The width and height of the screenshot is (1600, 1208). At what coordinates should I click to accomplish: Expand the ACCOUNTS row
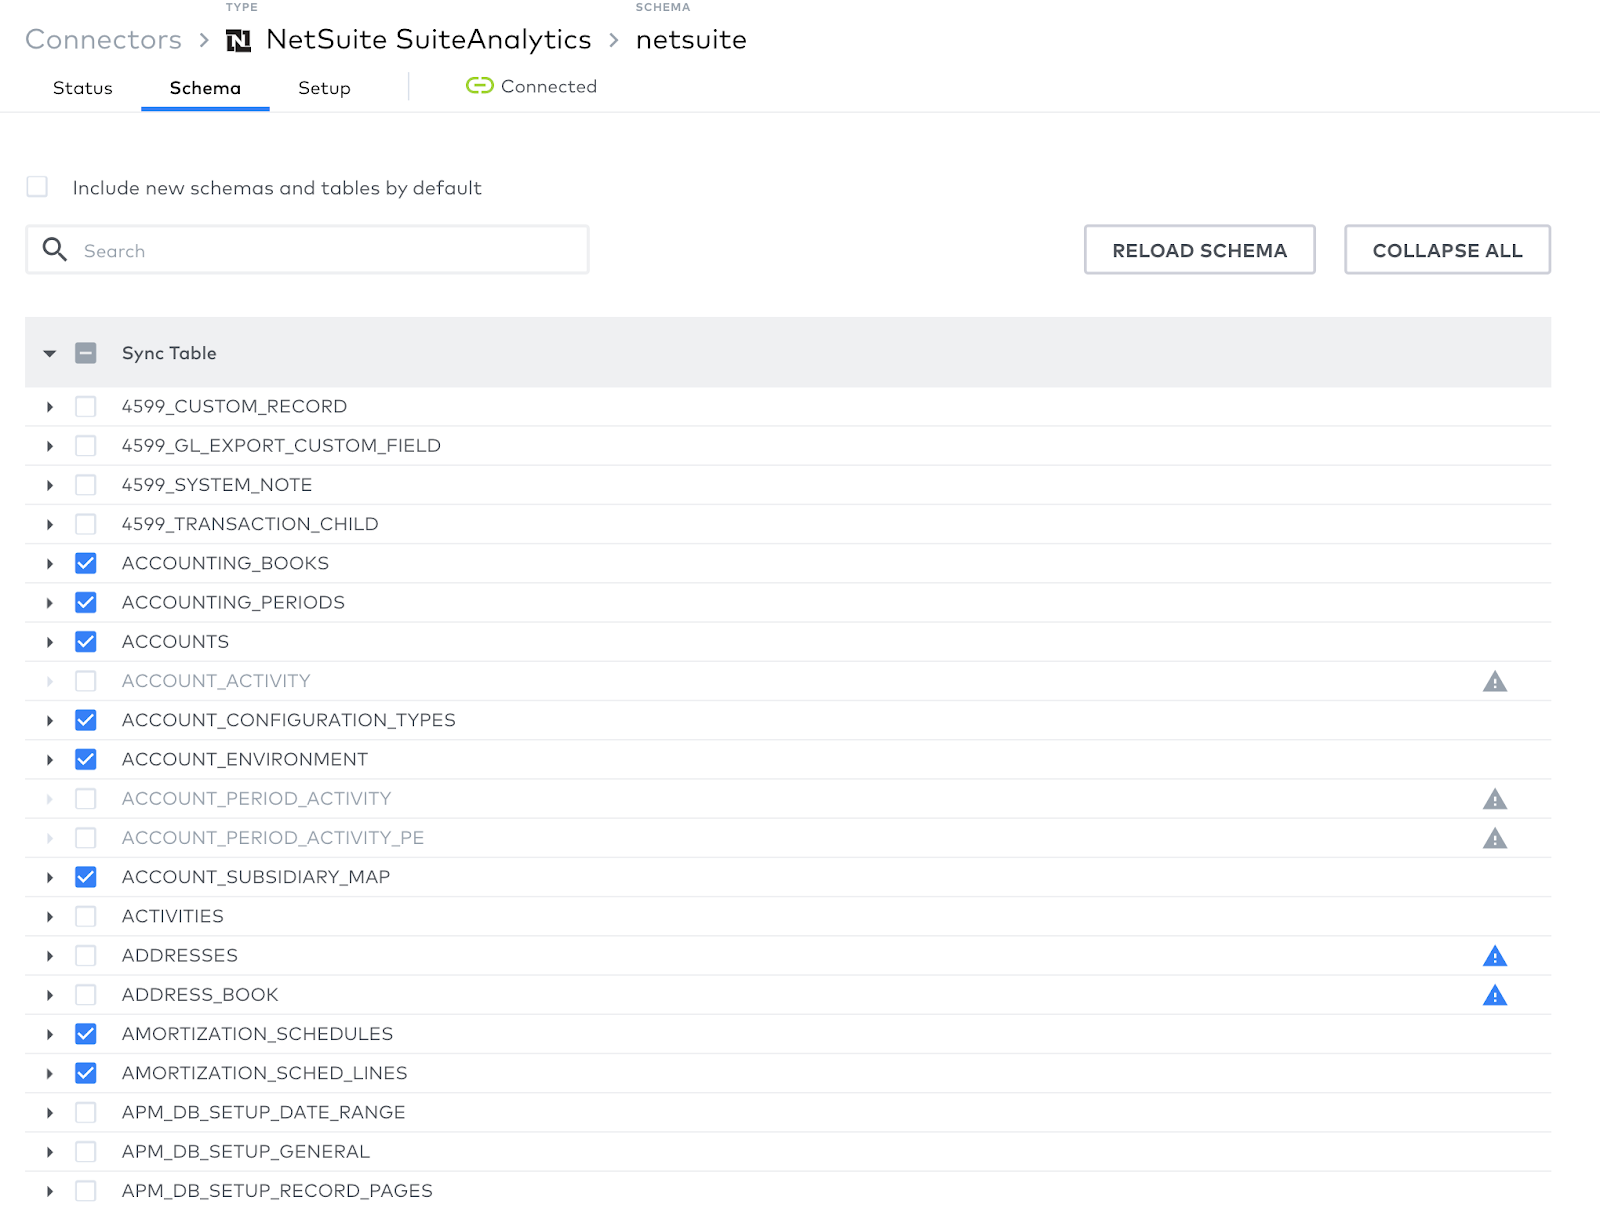pyautogui.click(x=49, y=642)
